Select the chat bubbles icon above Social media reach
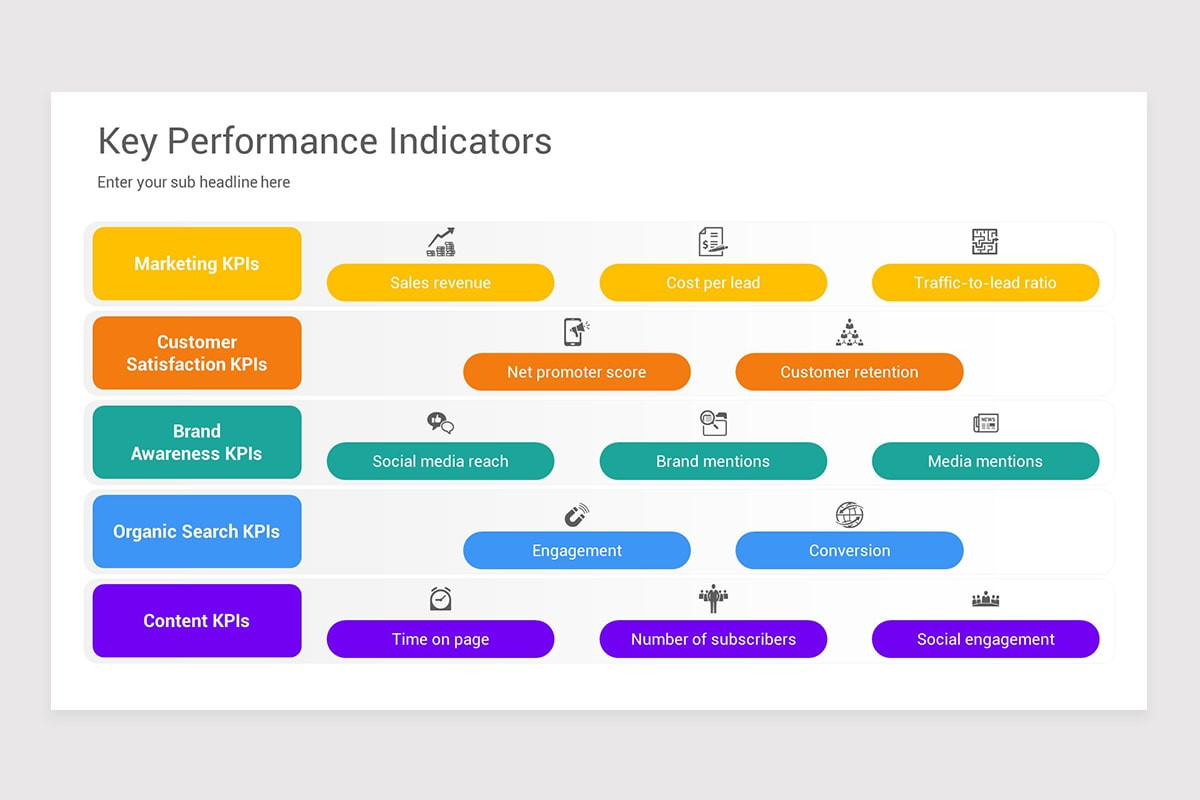Image resolution: width=1200 pixels, height=800 pixels. coord(441,422)
